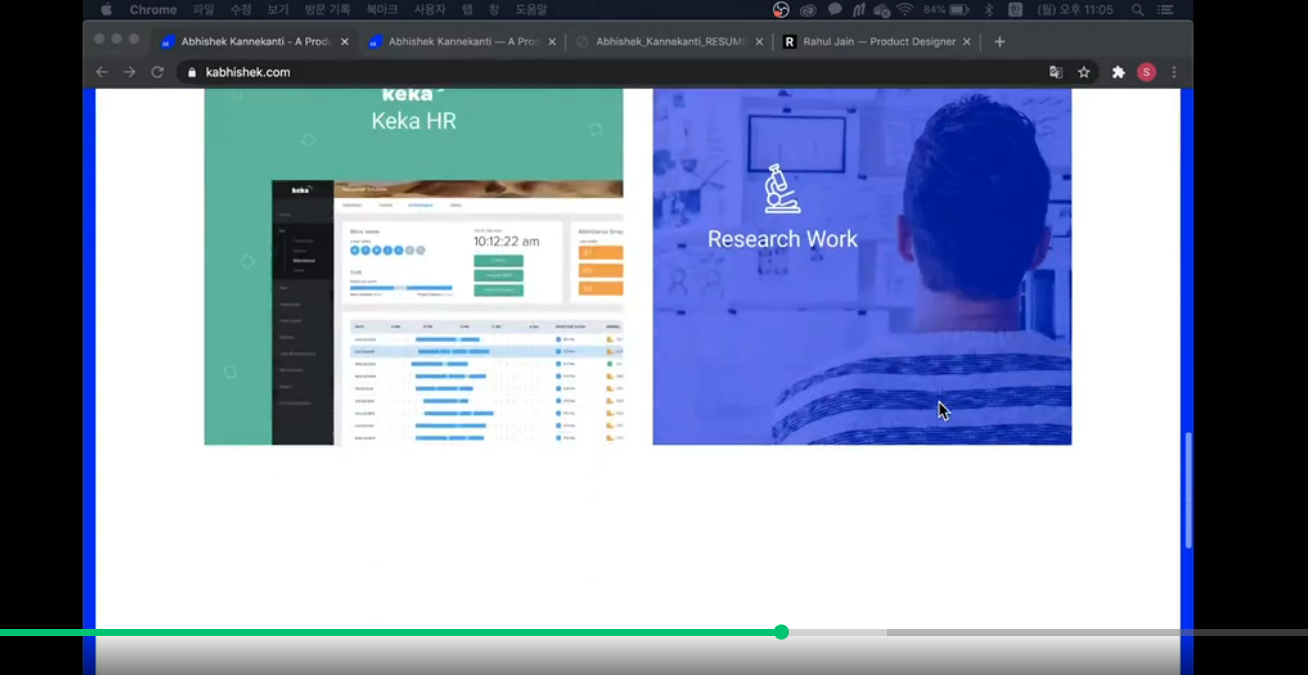The width and height of the screenshot is (1308, 675).
Task: Click the clock showing 오후 11:05
Action: (x=1077, y=10)
